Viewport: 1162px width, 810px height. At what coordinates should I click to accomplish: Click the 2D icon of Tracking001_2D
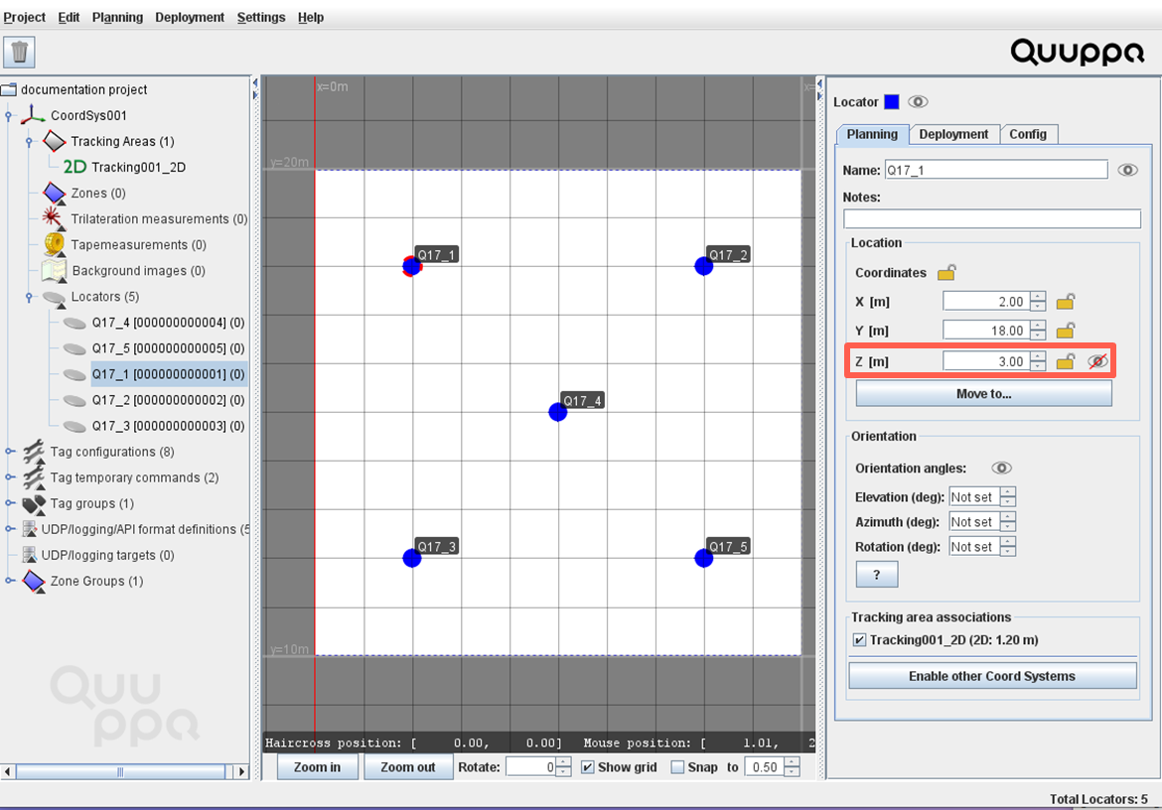tap(75, 167)
